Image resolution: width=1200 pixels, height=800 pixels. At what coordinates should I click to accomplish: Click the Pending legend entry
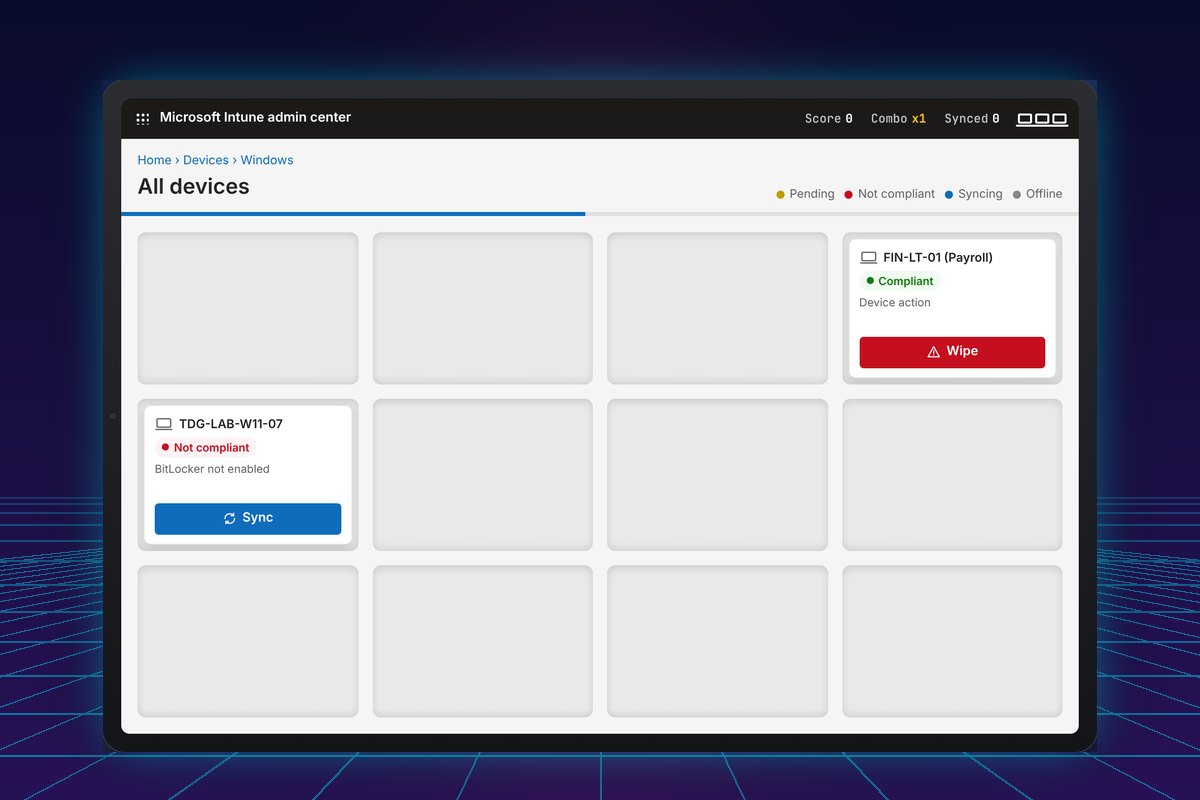(805, 194)
